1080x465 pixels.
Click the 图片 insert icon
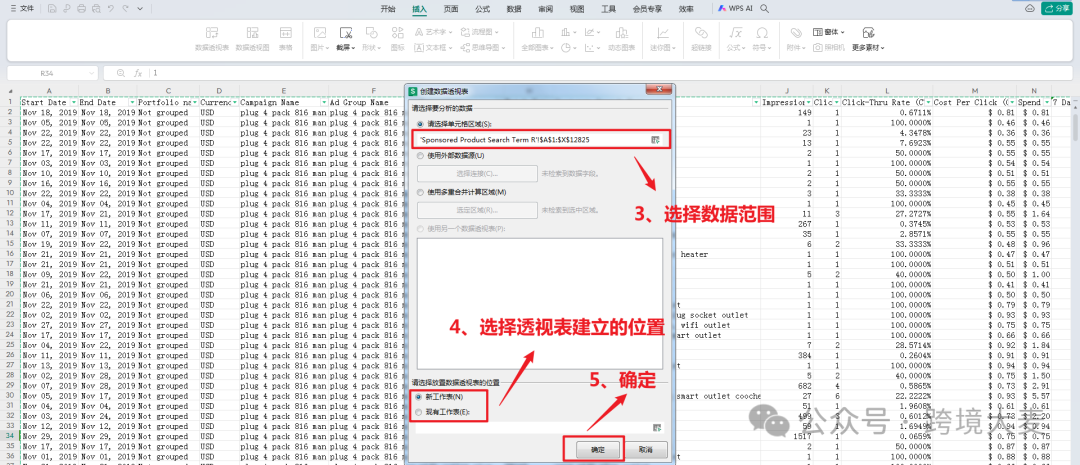[320, 32]
